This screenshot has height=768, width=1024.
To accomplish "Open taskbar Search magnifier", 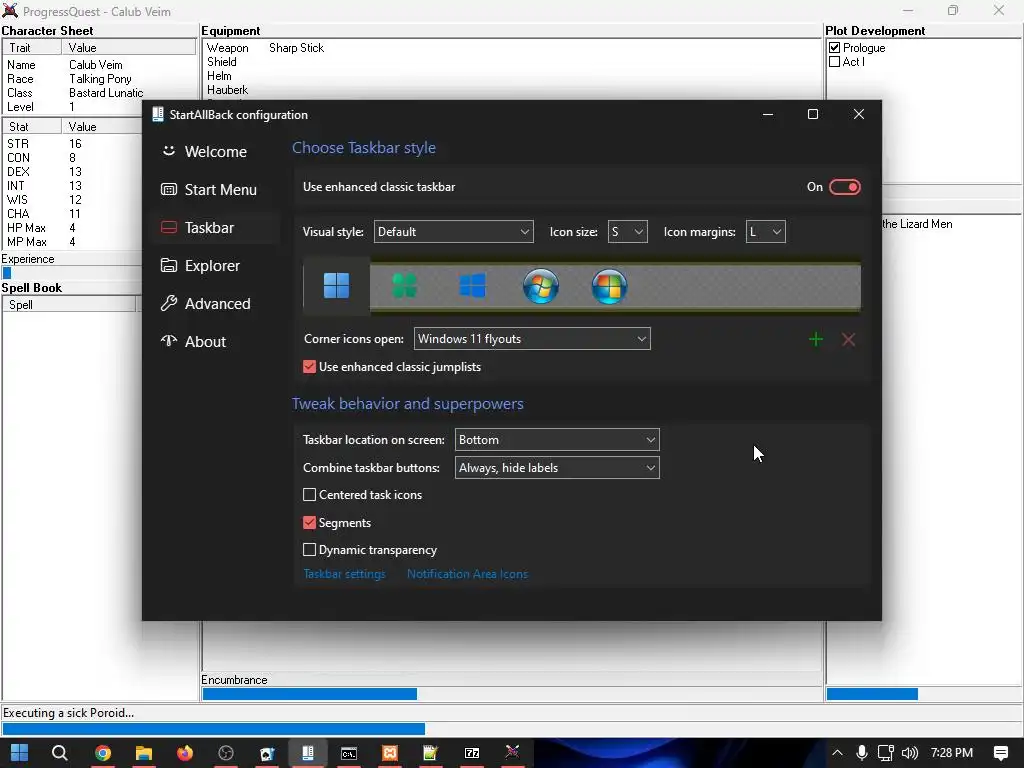I will (x=59, y=753).
